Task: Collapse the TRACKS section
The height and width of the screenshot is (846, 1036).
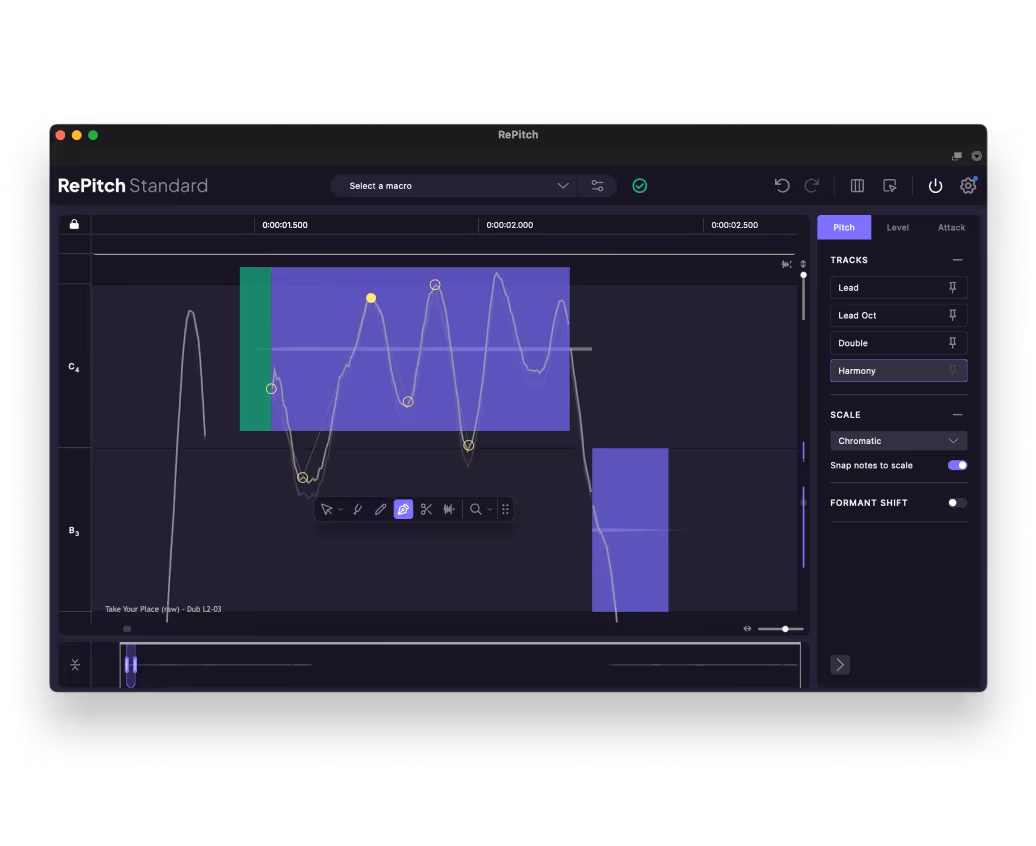Action: (957, 260)
